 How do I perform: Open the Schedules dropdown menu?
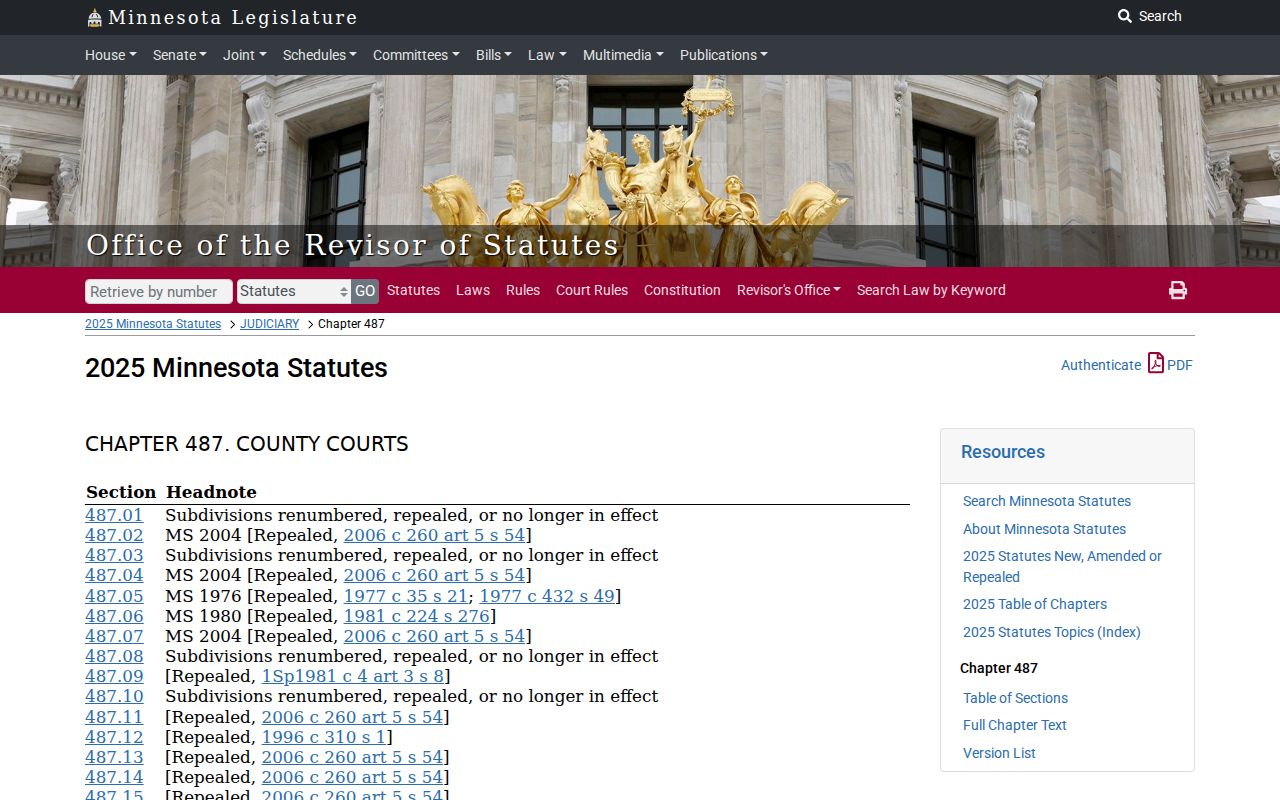tap(319, 55)
